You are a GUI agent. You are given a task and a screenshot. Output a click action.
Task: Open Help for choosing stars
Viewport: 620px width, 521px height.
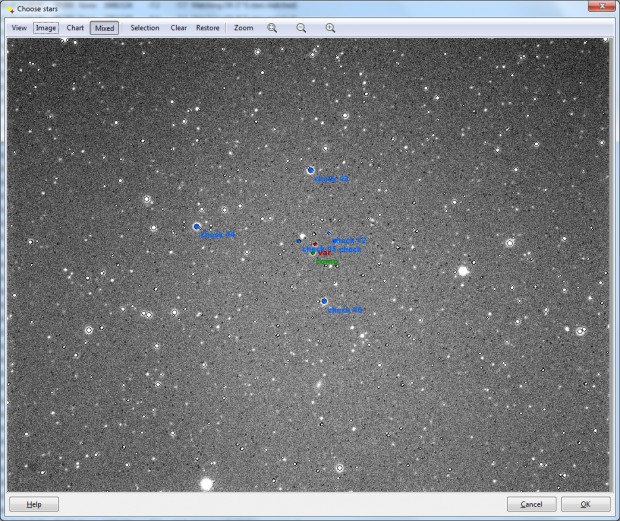pyautogui.click(x=34, y=504)
